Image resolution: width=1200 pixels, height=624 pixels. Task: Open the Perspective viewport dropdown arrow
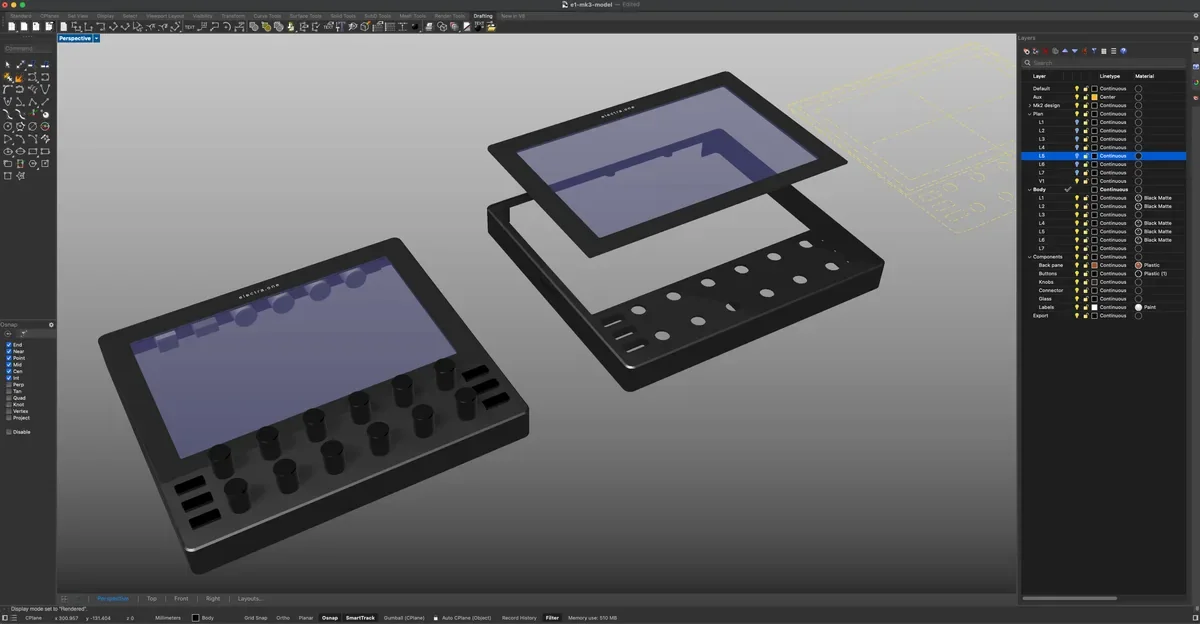(96, 38)
